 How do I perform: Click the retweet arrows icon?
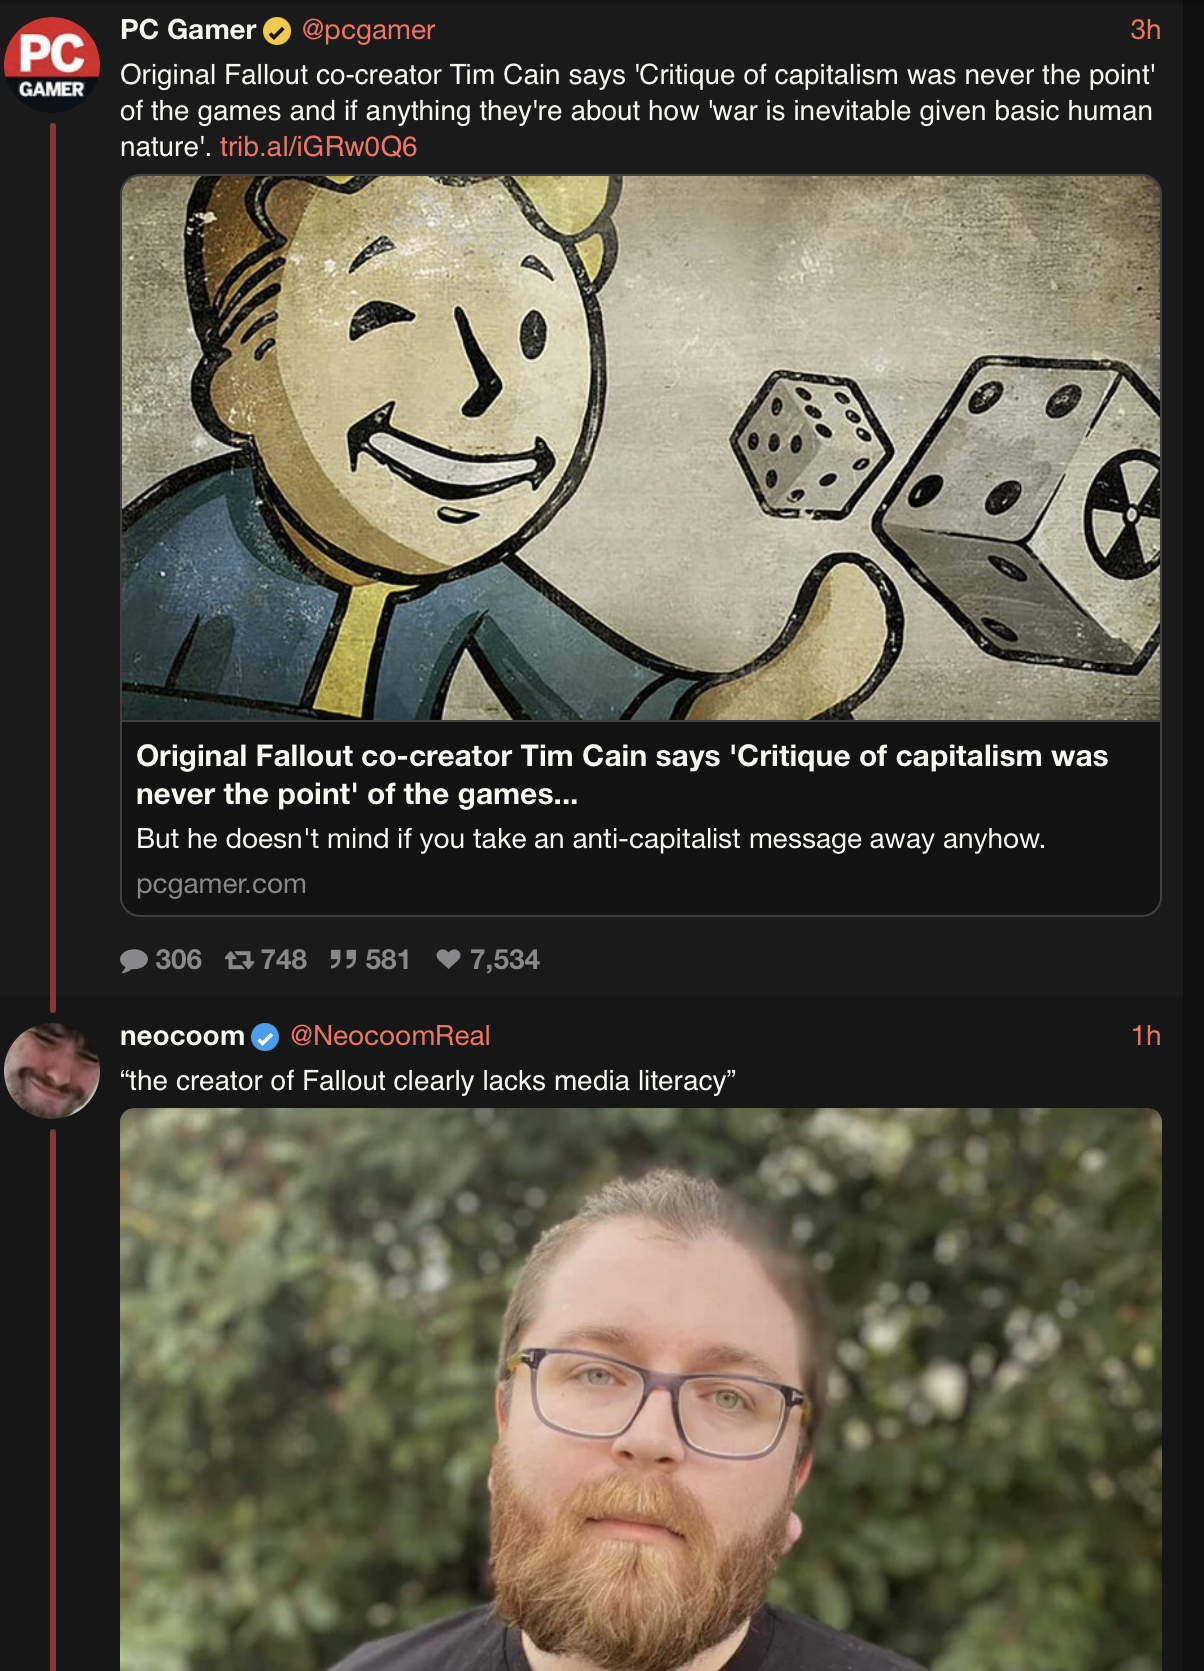coord(240,960)
